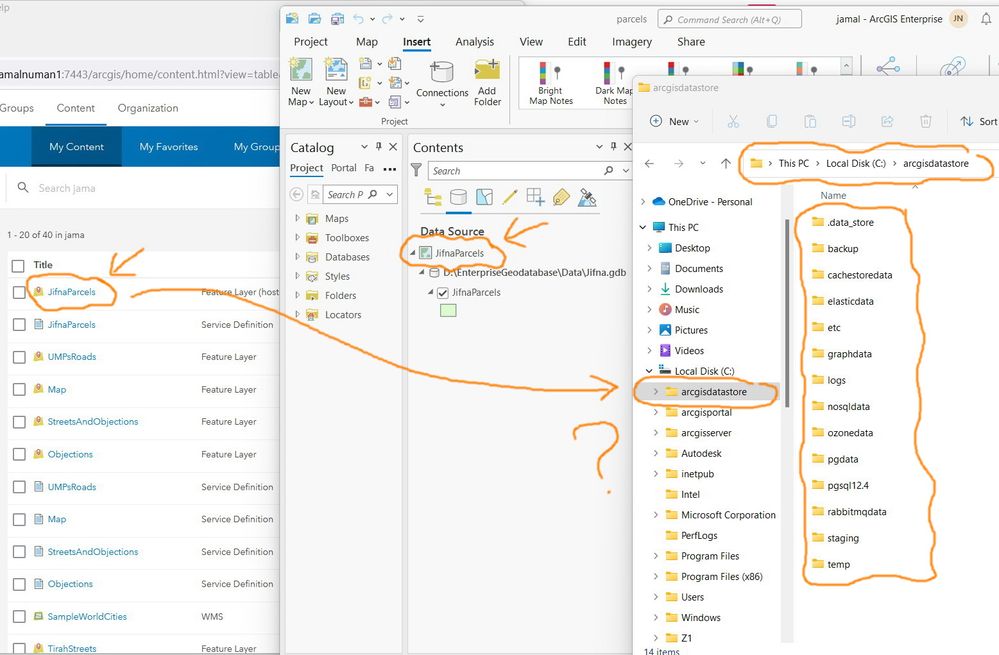Switch to the Map ribbon tab
This screenshot has width=999, height=655.
[366, 41]
